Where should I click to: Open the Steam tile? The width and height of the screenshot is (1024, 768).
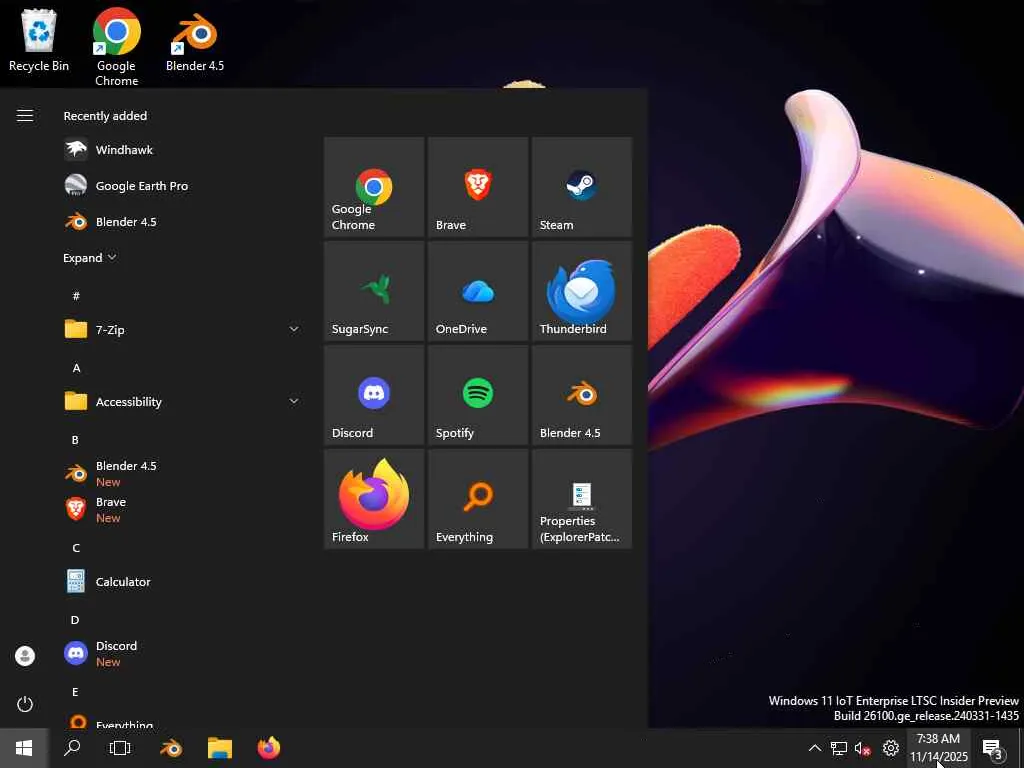click(x=582, y=187)
